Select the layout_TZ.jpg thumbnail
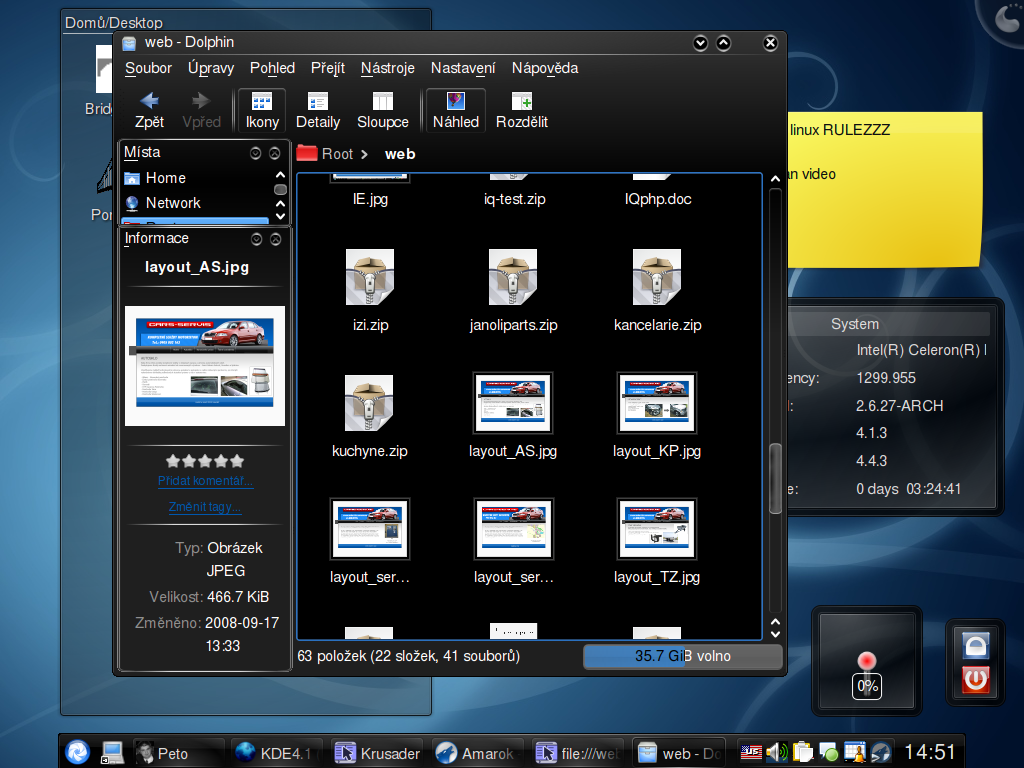The image size is (1024, 768). [x=657, y=529]
